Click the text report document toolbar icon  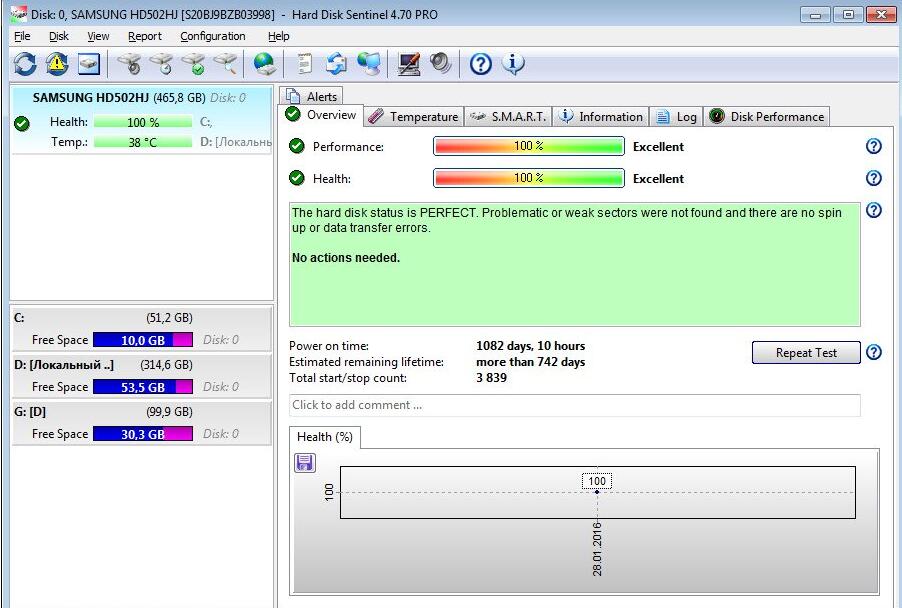(x=304, y=64)
